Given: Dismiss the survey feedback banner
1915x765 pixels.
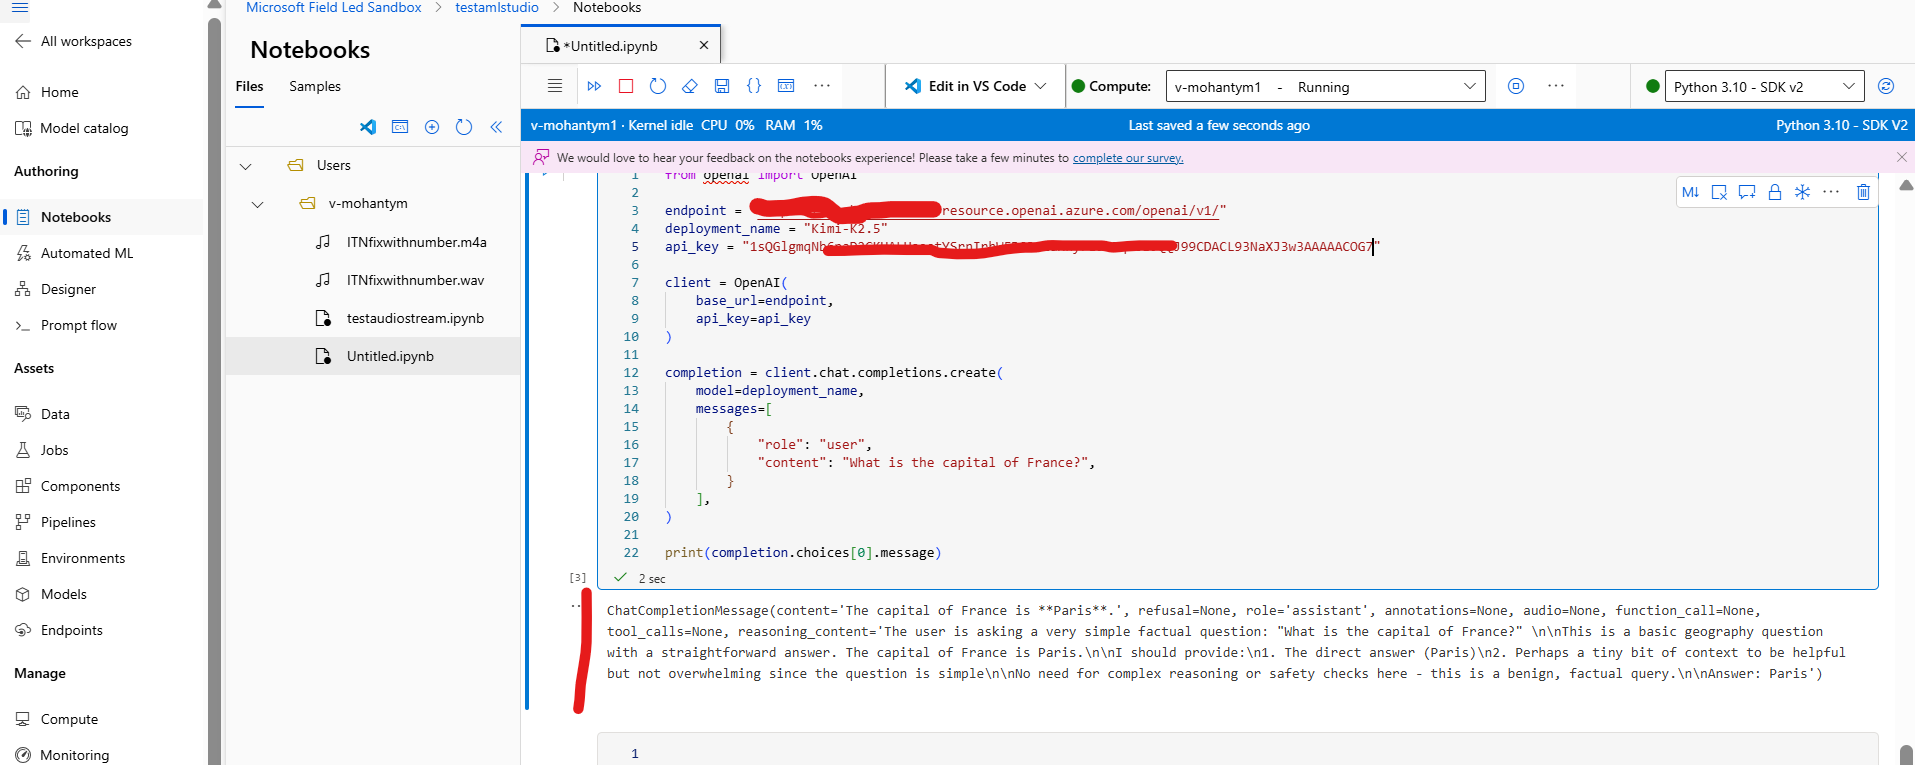Looking at the screenshot, I should 1902,157.
